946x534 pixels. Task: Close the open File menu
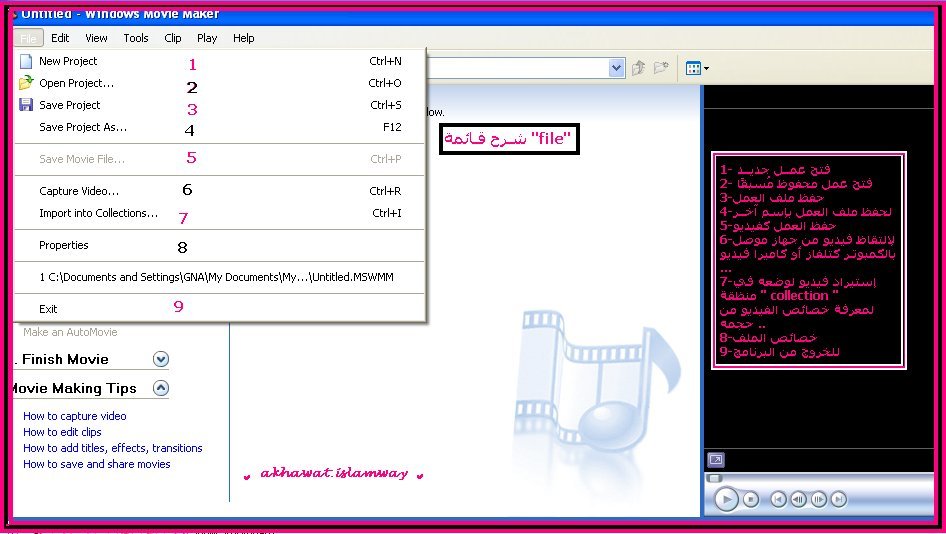point(28,38)
